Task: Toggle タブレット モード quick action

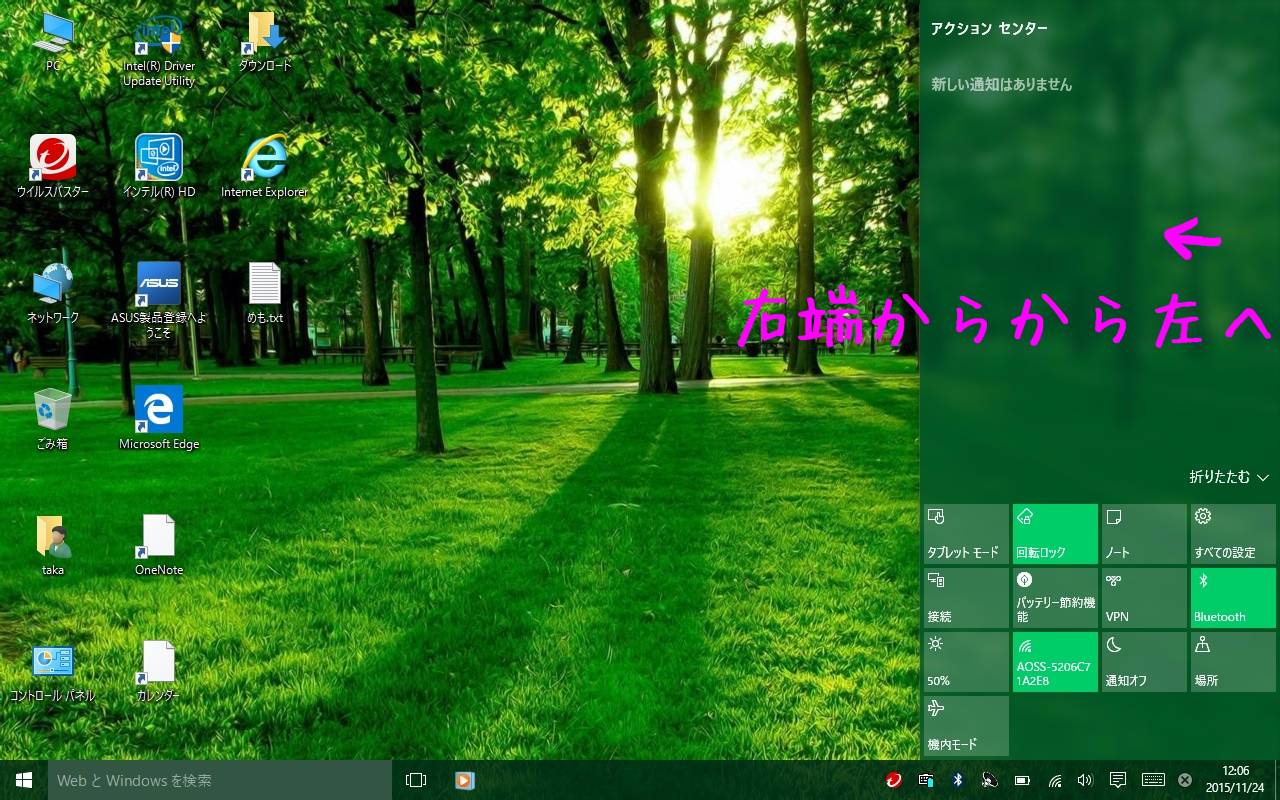Action: pyautogui.click(x=966, y=534)
